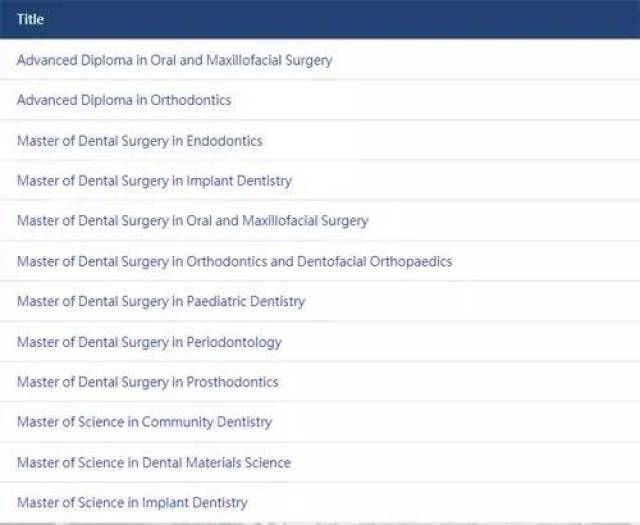Click the Title column header
Screen dimensions: 640x525
pos(31,19)
